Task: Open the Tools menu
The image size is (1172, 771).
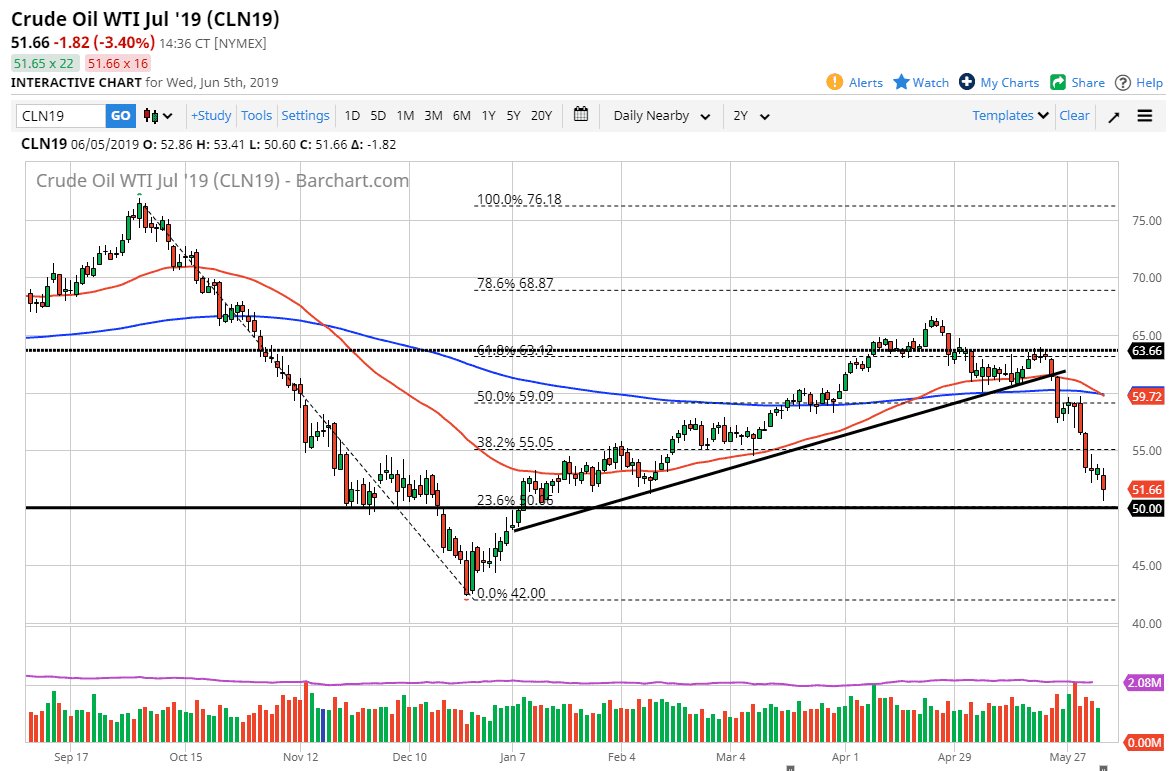Action: (257, 116)
